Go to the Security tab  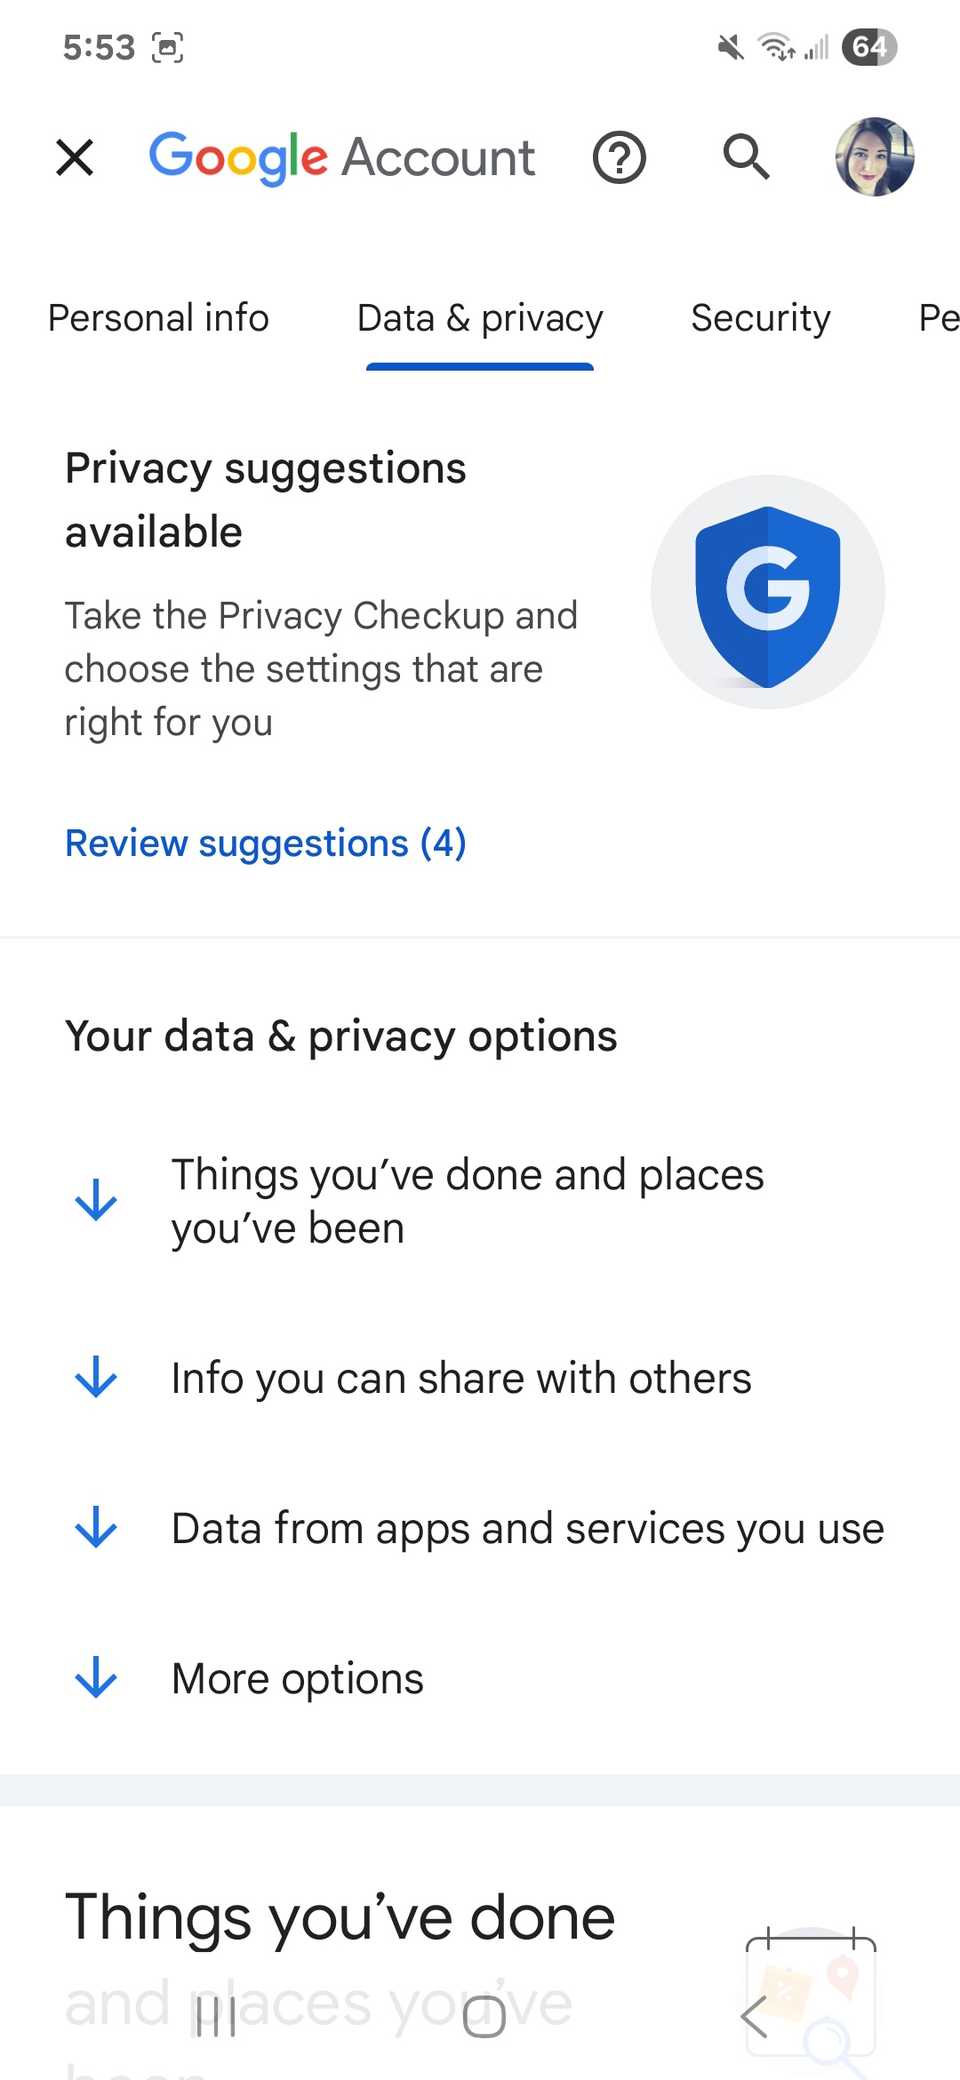point(760,318)
